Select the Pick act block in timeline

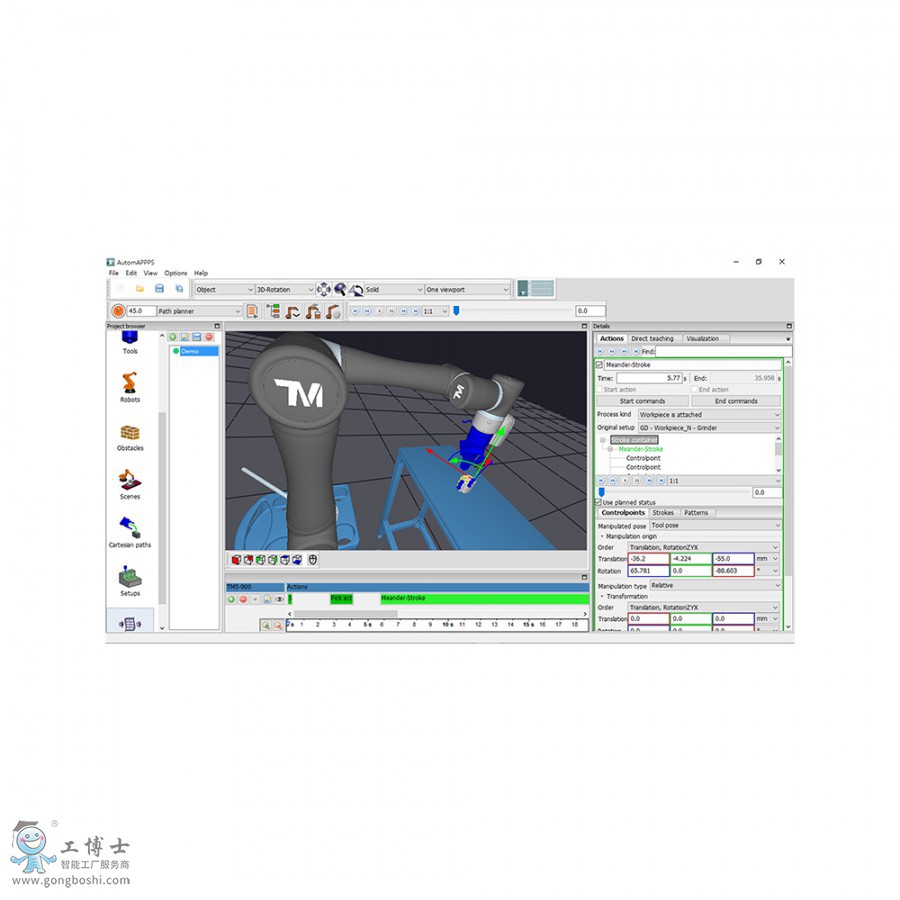pyautogui.click(x=342, y=599)
